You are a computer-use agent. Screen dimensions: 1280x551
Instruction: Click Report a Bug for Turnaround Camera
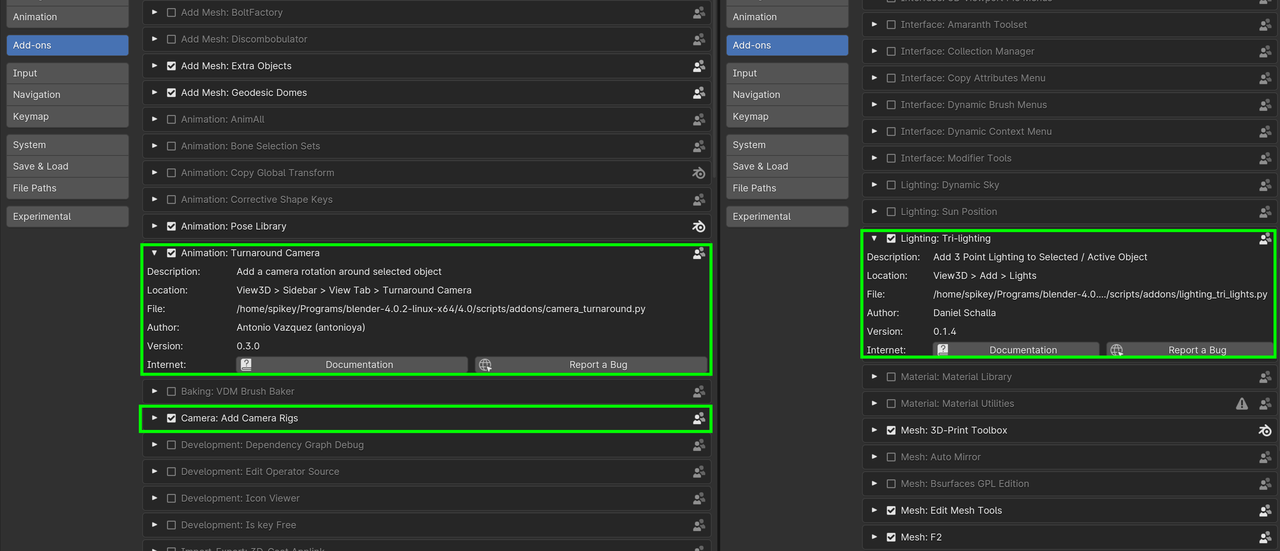(x=591, y=365)
